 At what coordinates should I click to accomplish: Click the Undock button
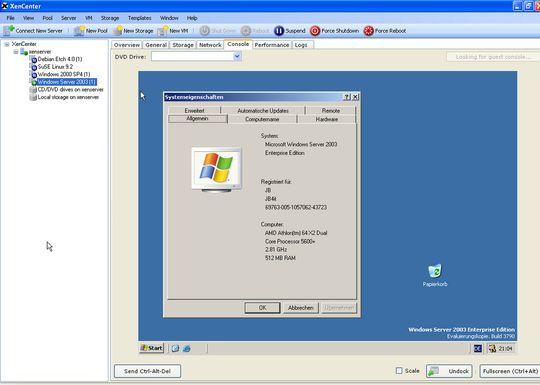(x=449, y=371)
